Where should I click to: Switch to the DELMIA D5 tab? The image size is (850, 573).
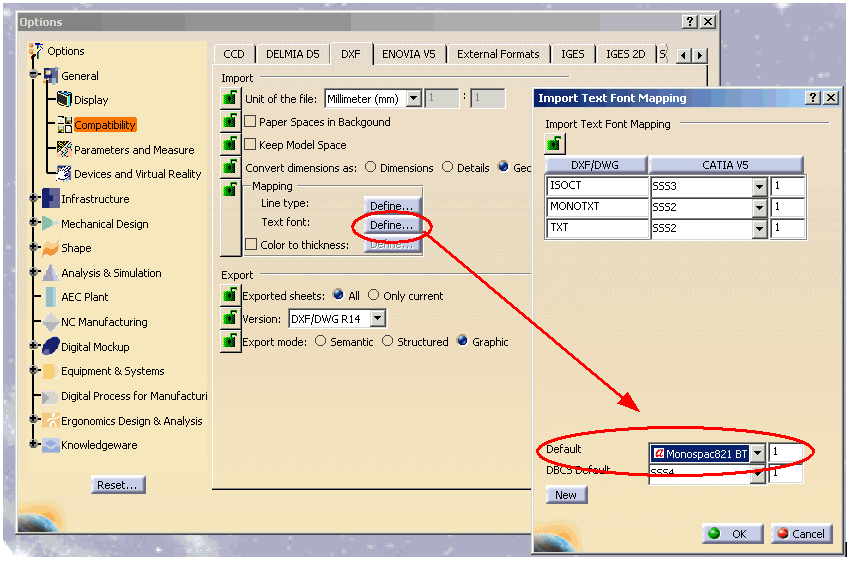click(293, 54)
